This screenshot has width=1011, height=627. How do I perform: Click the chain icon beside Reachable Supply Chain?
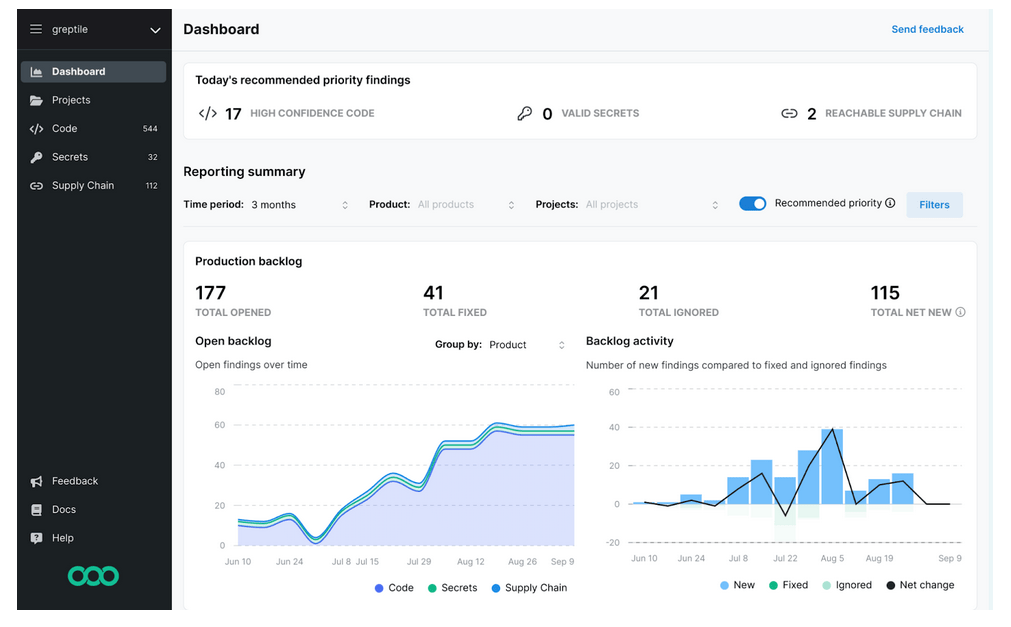coord(789,114)
